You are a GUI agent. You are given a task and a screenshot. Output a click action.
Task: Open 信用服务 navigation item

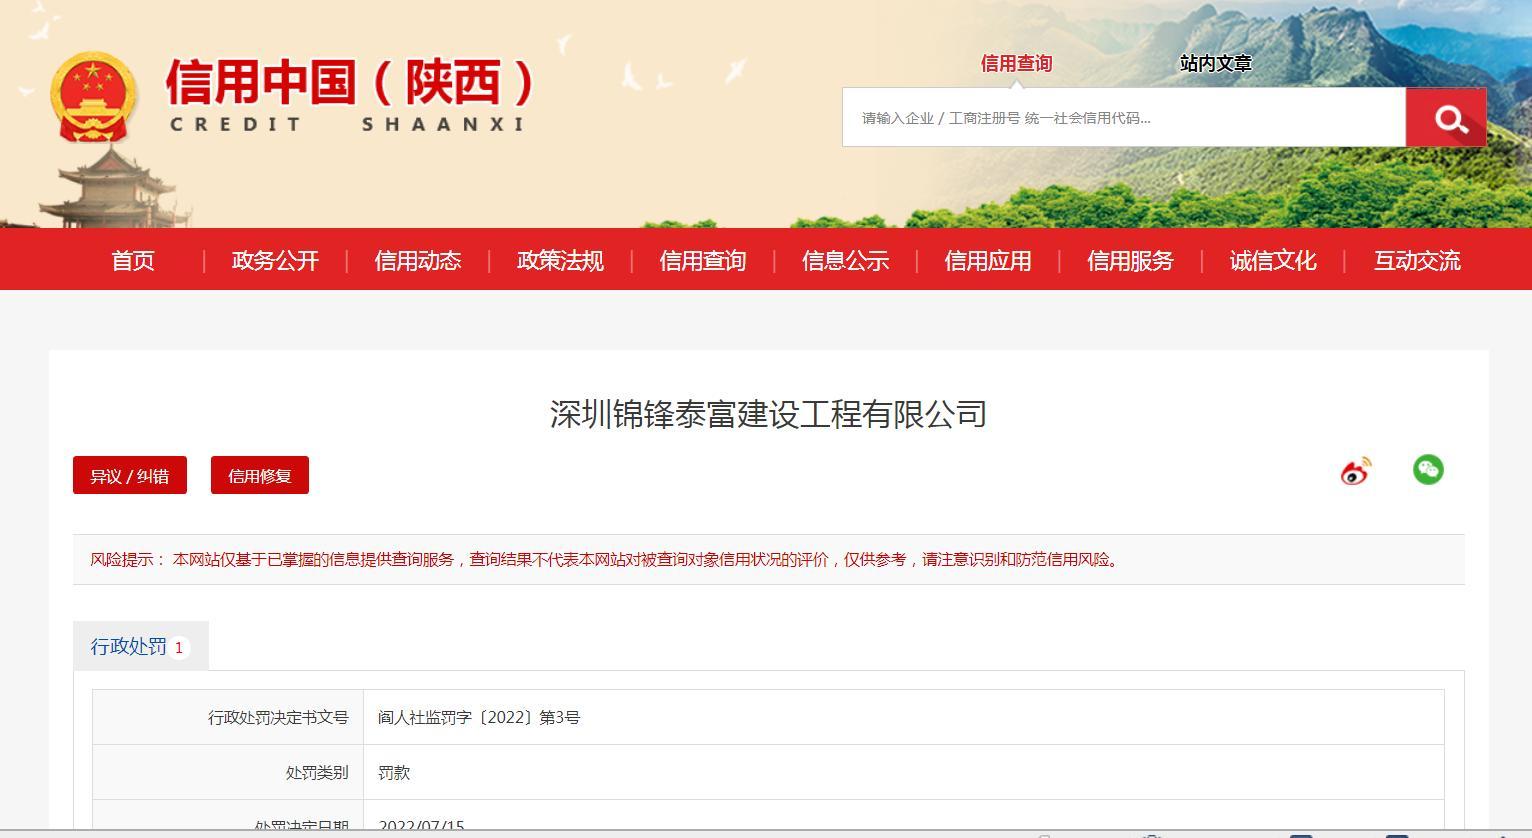[1130, 261]
